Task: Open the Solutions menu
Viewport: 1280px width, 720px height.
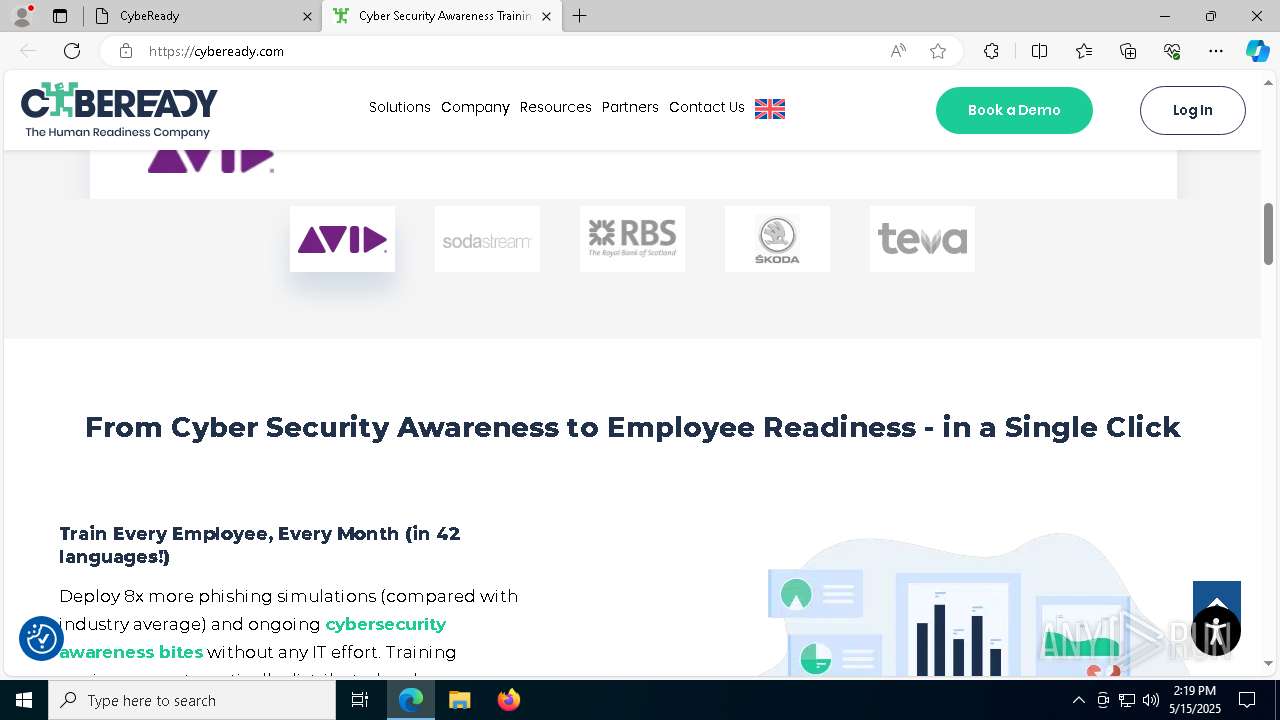Action: coord(399,107)
